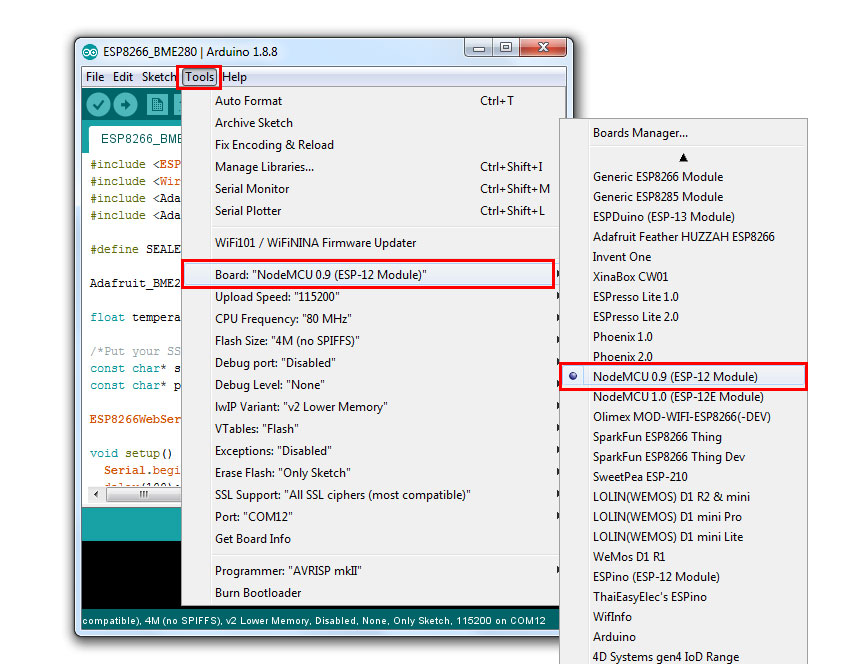Select Olimex MOD-WIFI-ESP8266(-DEV) board
The height and width of the screenshot is (664, 860).
[x=683, y=417]
